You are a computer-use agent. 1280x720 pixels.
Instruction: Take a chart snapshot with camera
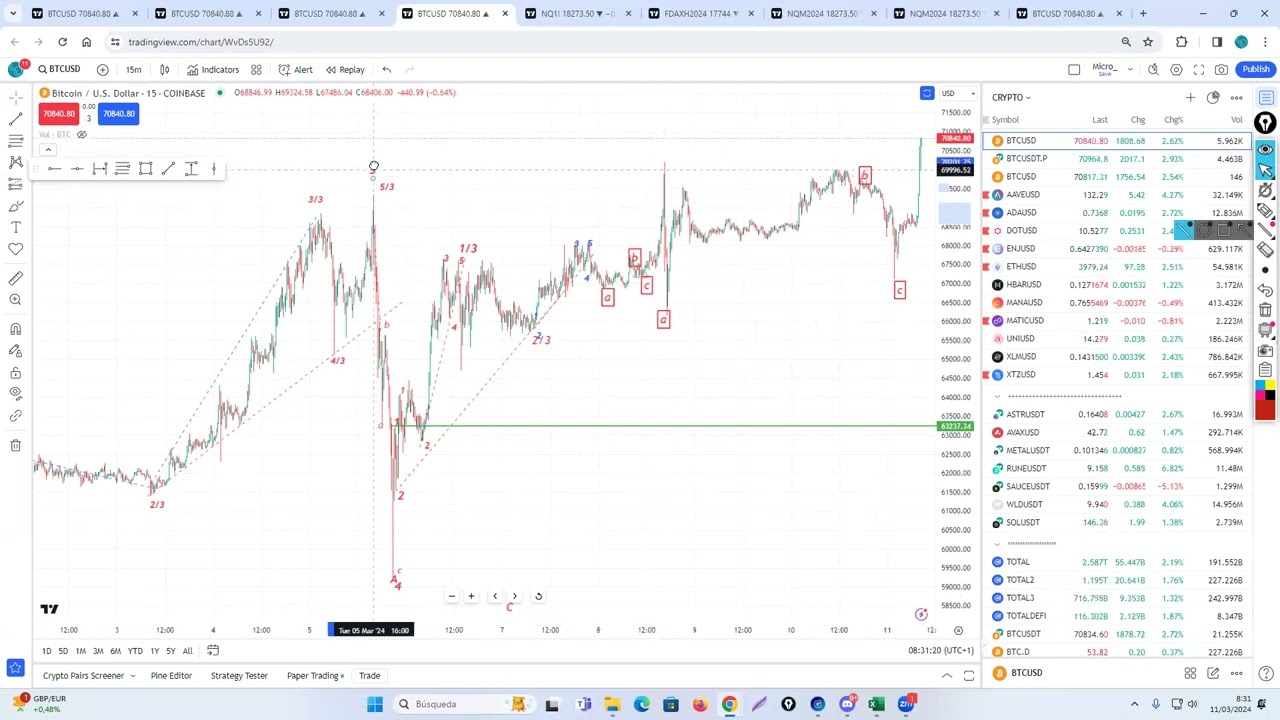pos(1222,69)
